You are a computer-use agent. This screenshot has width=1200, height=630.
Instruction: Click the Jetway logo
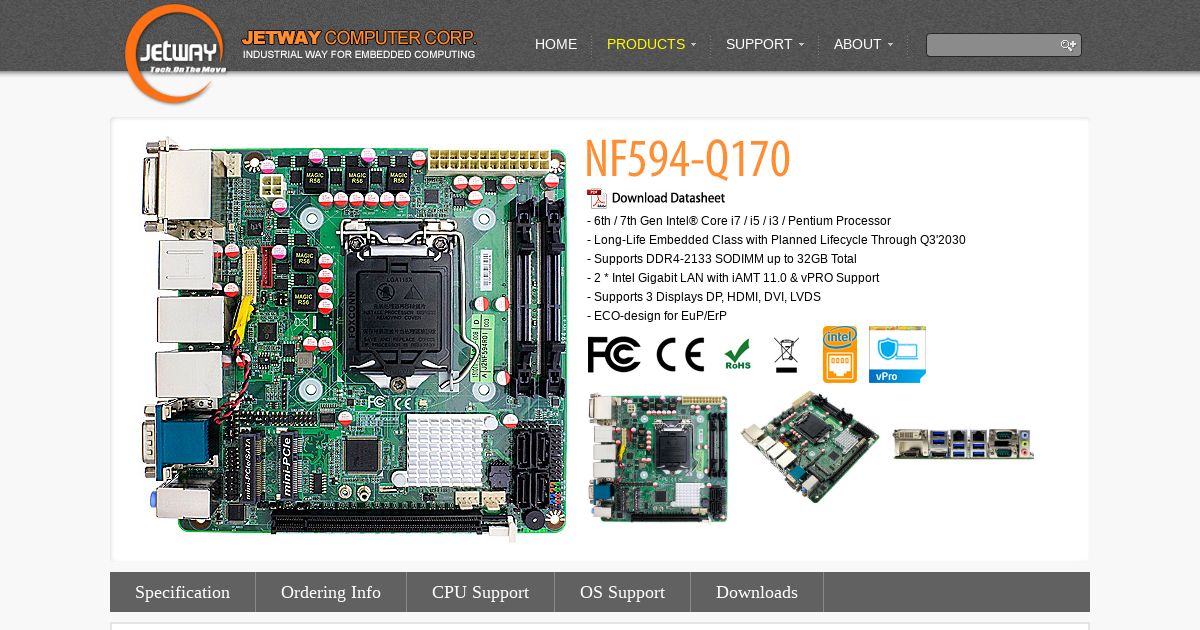pyautogui.click(x=177, y=54)
